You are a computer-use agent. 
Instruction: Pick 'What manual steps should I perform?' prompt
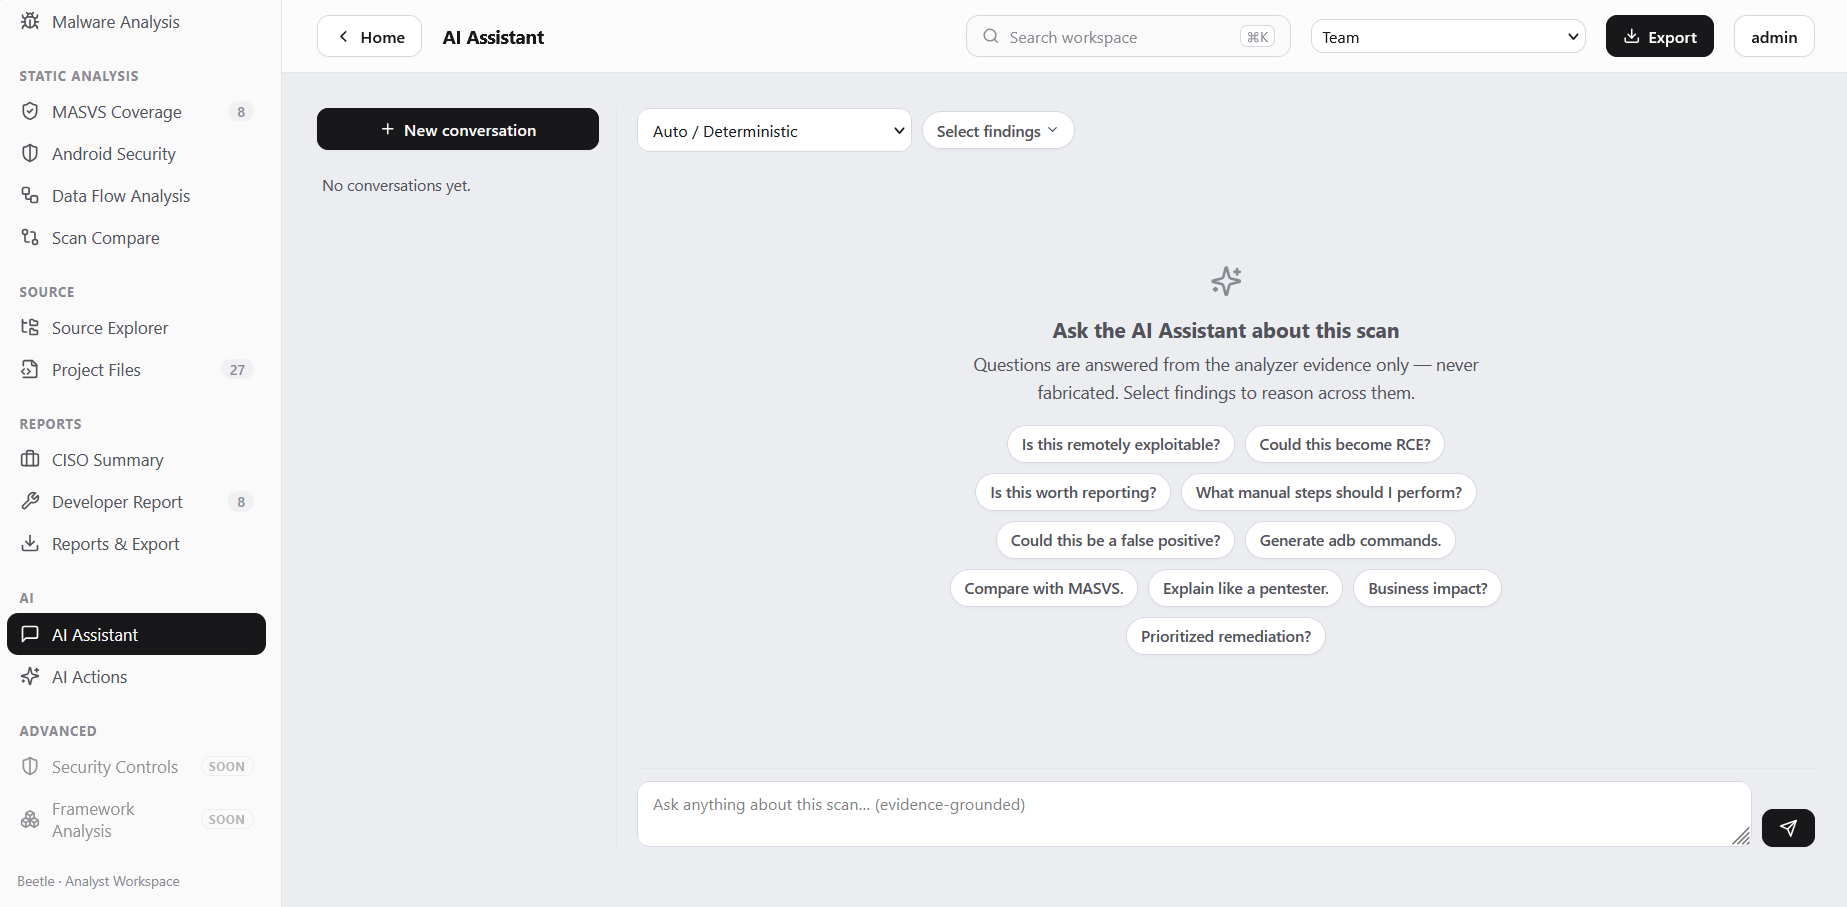click(1328, 492)
